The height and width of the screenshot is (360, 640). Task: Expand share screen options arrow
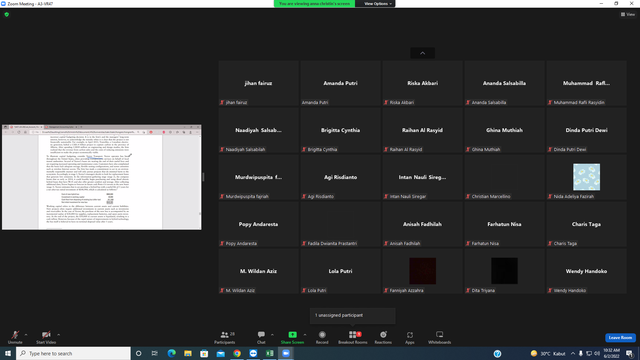(305, 335)
